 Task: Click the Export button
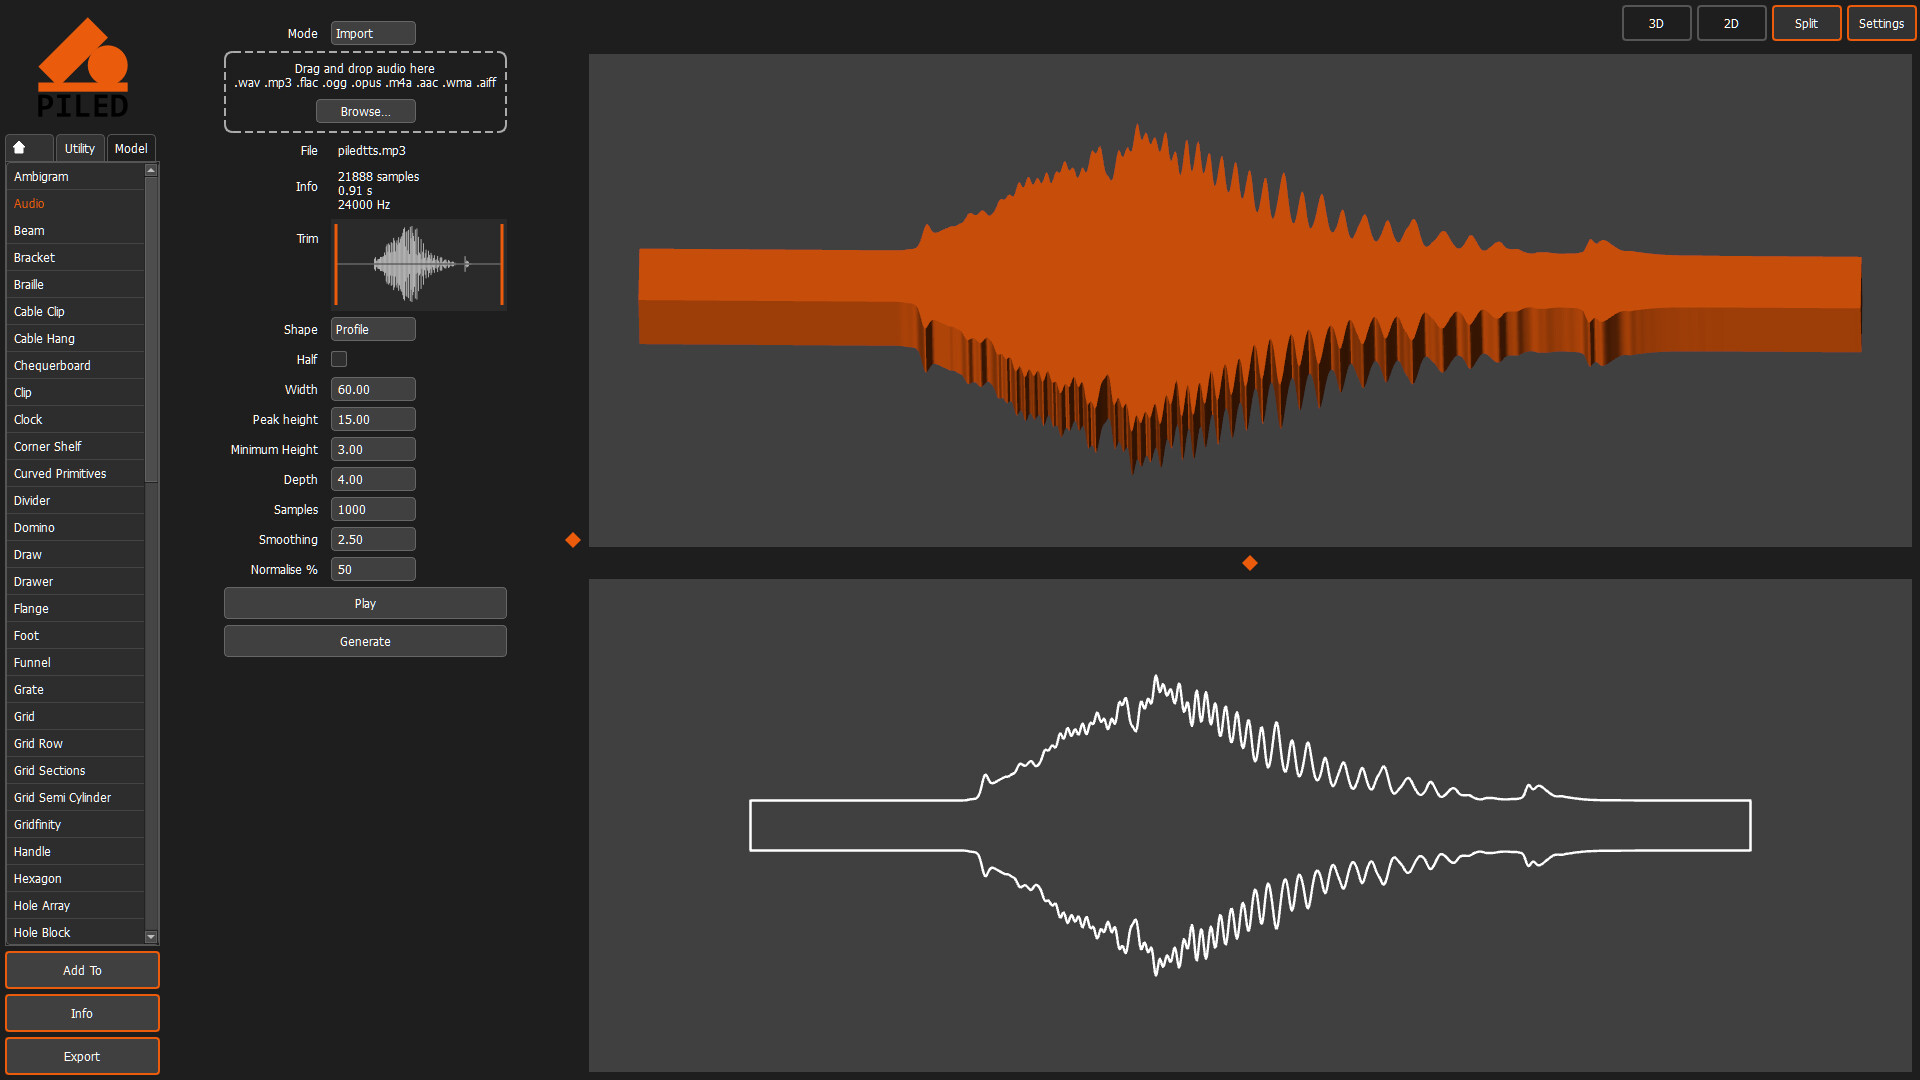[x=82, y=1057]
